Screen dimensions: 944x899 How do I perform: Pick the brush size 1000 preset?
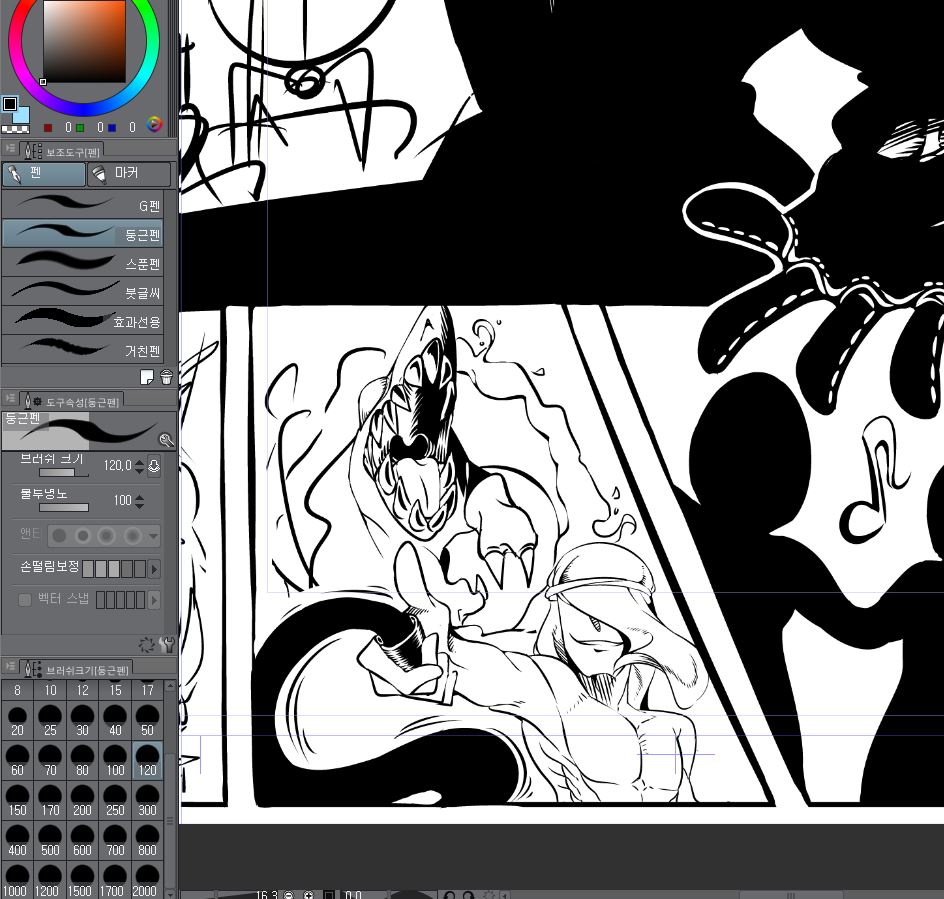coord(17,881)
